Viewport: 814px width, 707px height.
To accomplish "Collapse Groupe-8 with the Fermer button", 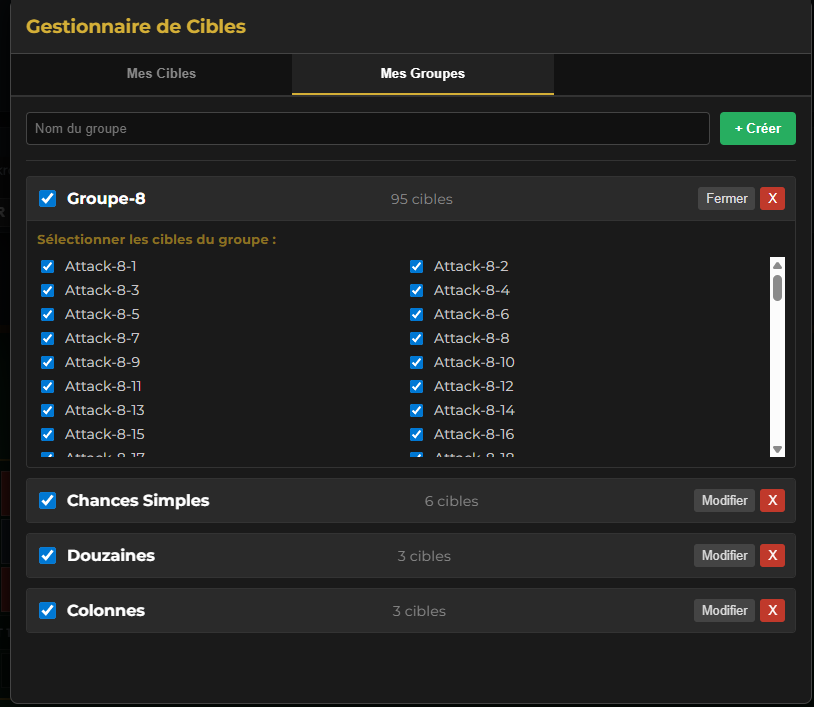I will (x=726, y=198).
